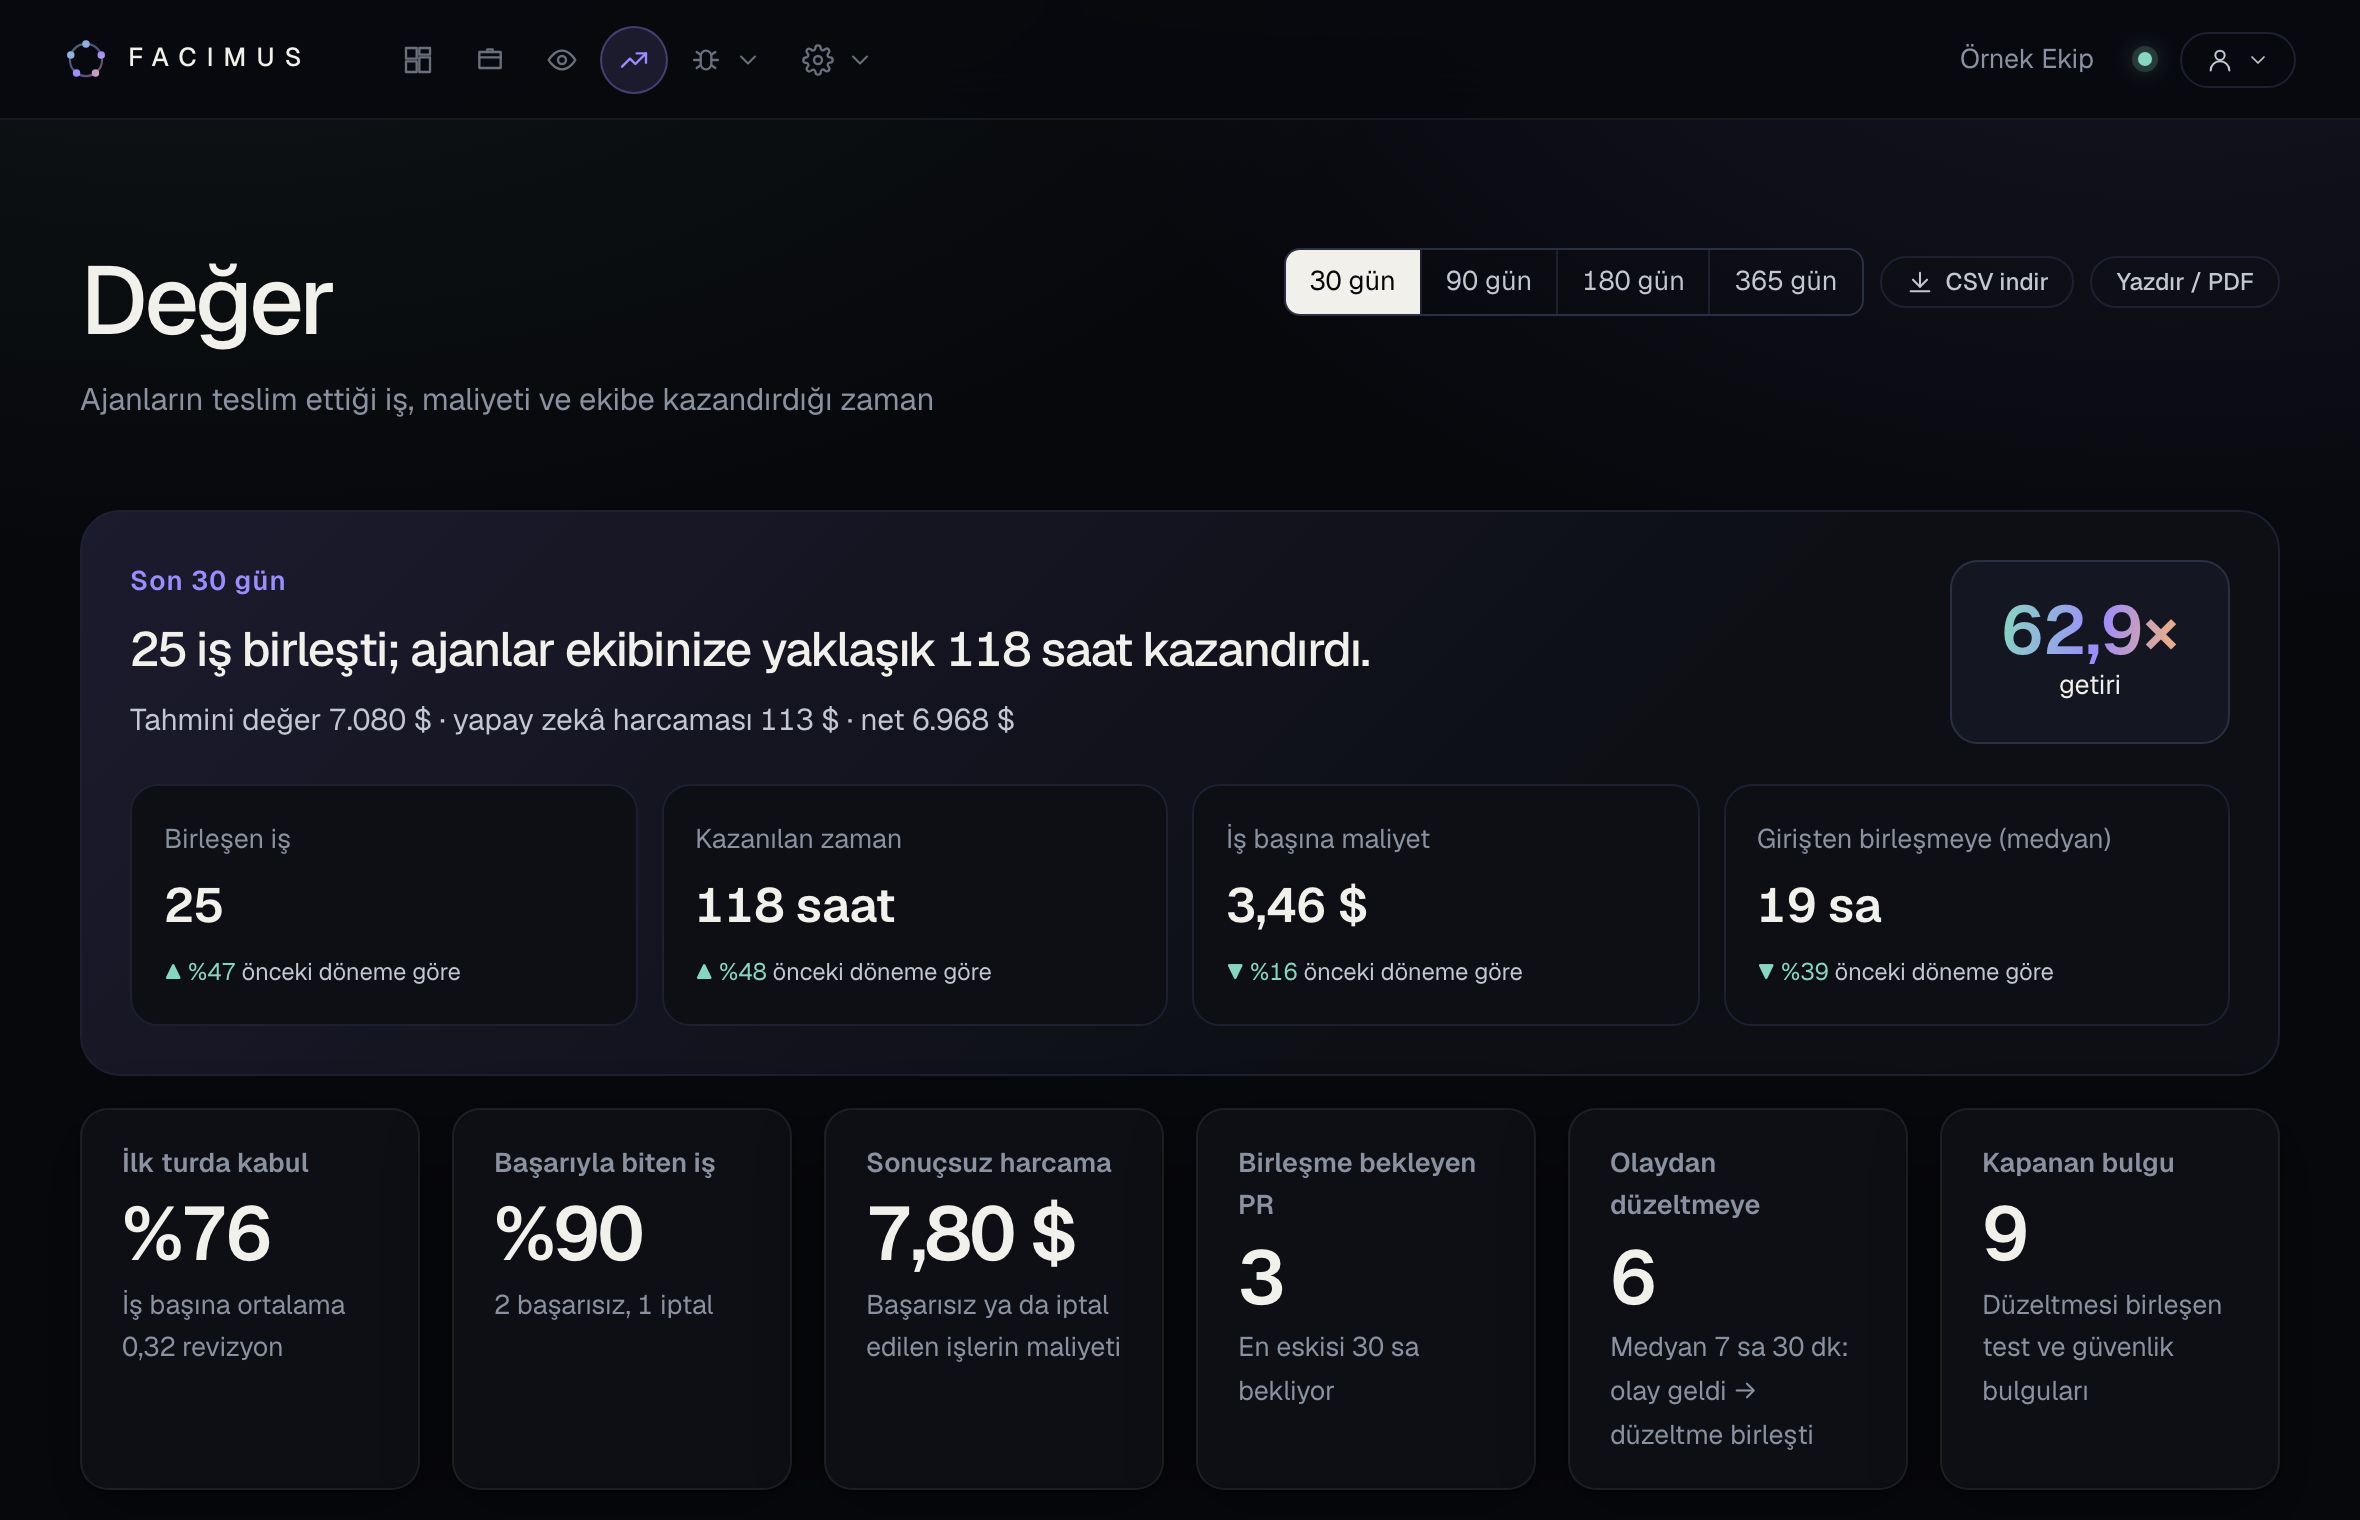Click the Örnek Ekip team name
This screenshot has height=1520, width=2360.
(2027, 59)
